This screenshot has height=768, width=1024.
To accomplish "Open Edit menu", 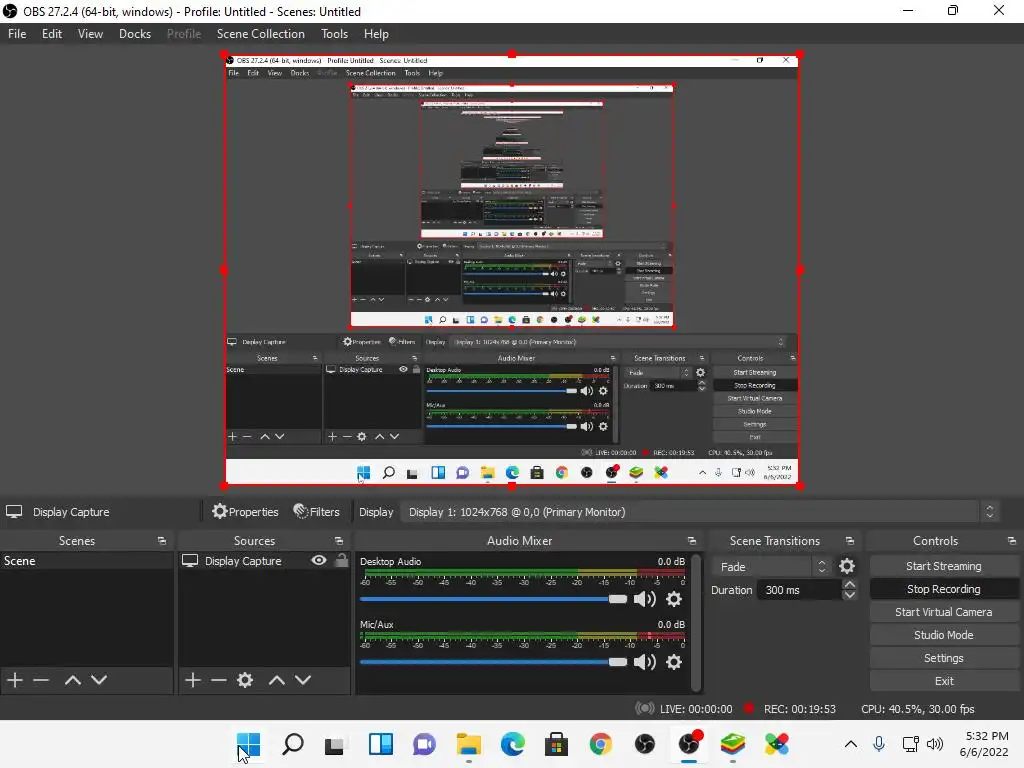I will click(x=52, y=34).
